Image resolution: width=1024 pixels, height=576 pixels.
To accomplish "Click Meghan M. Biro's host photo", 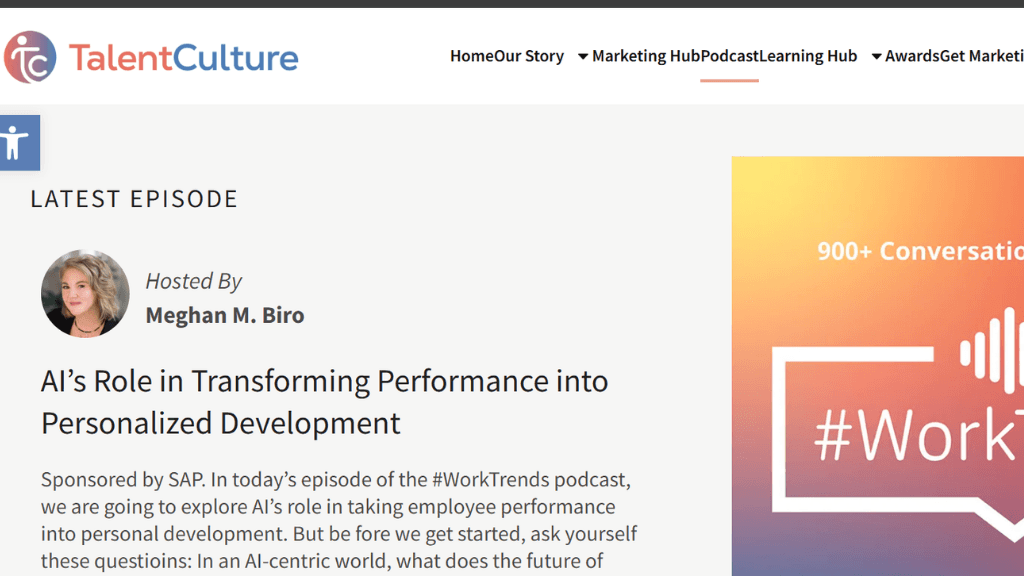I will pos(85,293).
